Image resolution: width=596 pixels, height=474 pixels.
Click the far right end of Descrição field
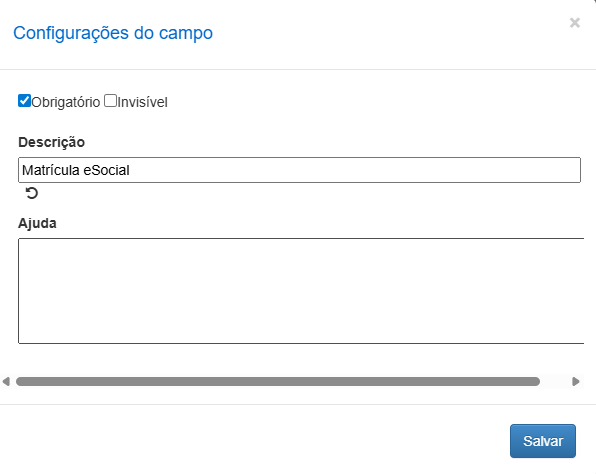pyautogui.click(x=577, y=170)
